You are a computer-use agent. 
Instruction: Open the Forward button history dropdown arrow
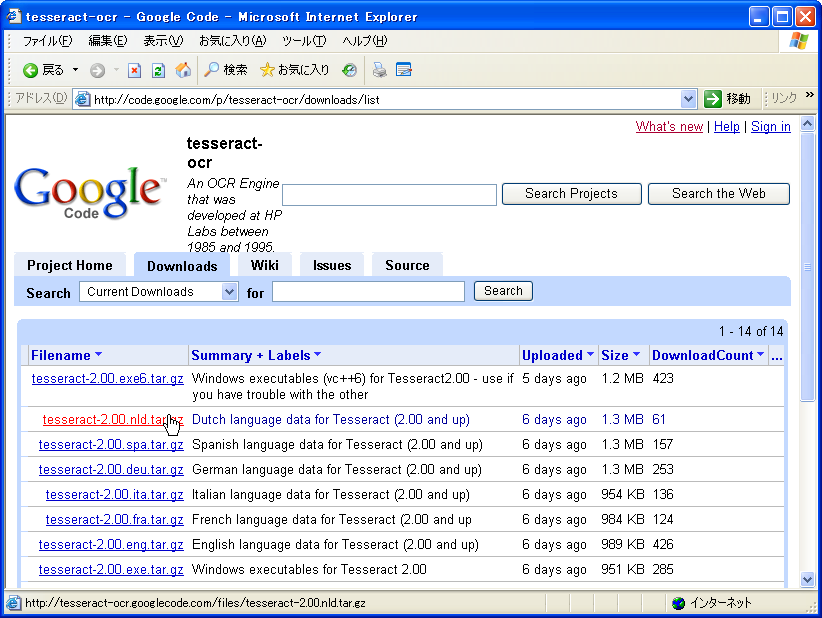pyautogui.click(x=116, y=70)
